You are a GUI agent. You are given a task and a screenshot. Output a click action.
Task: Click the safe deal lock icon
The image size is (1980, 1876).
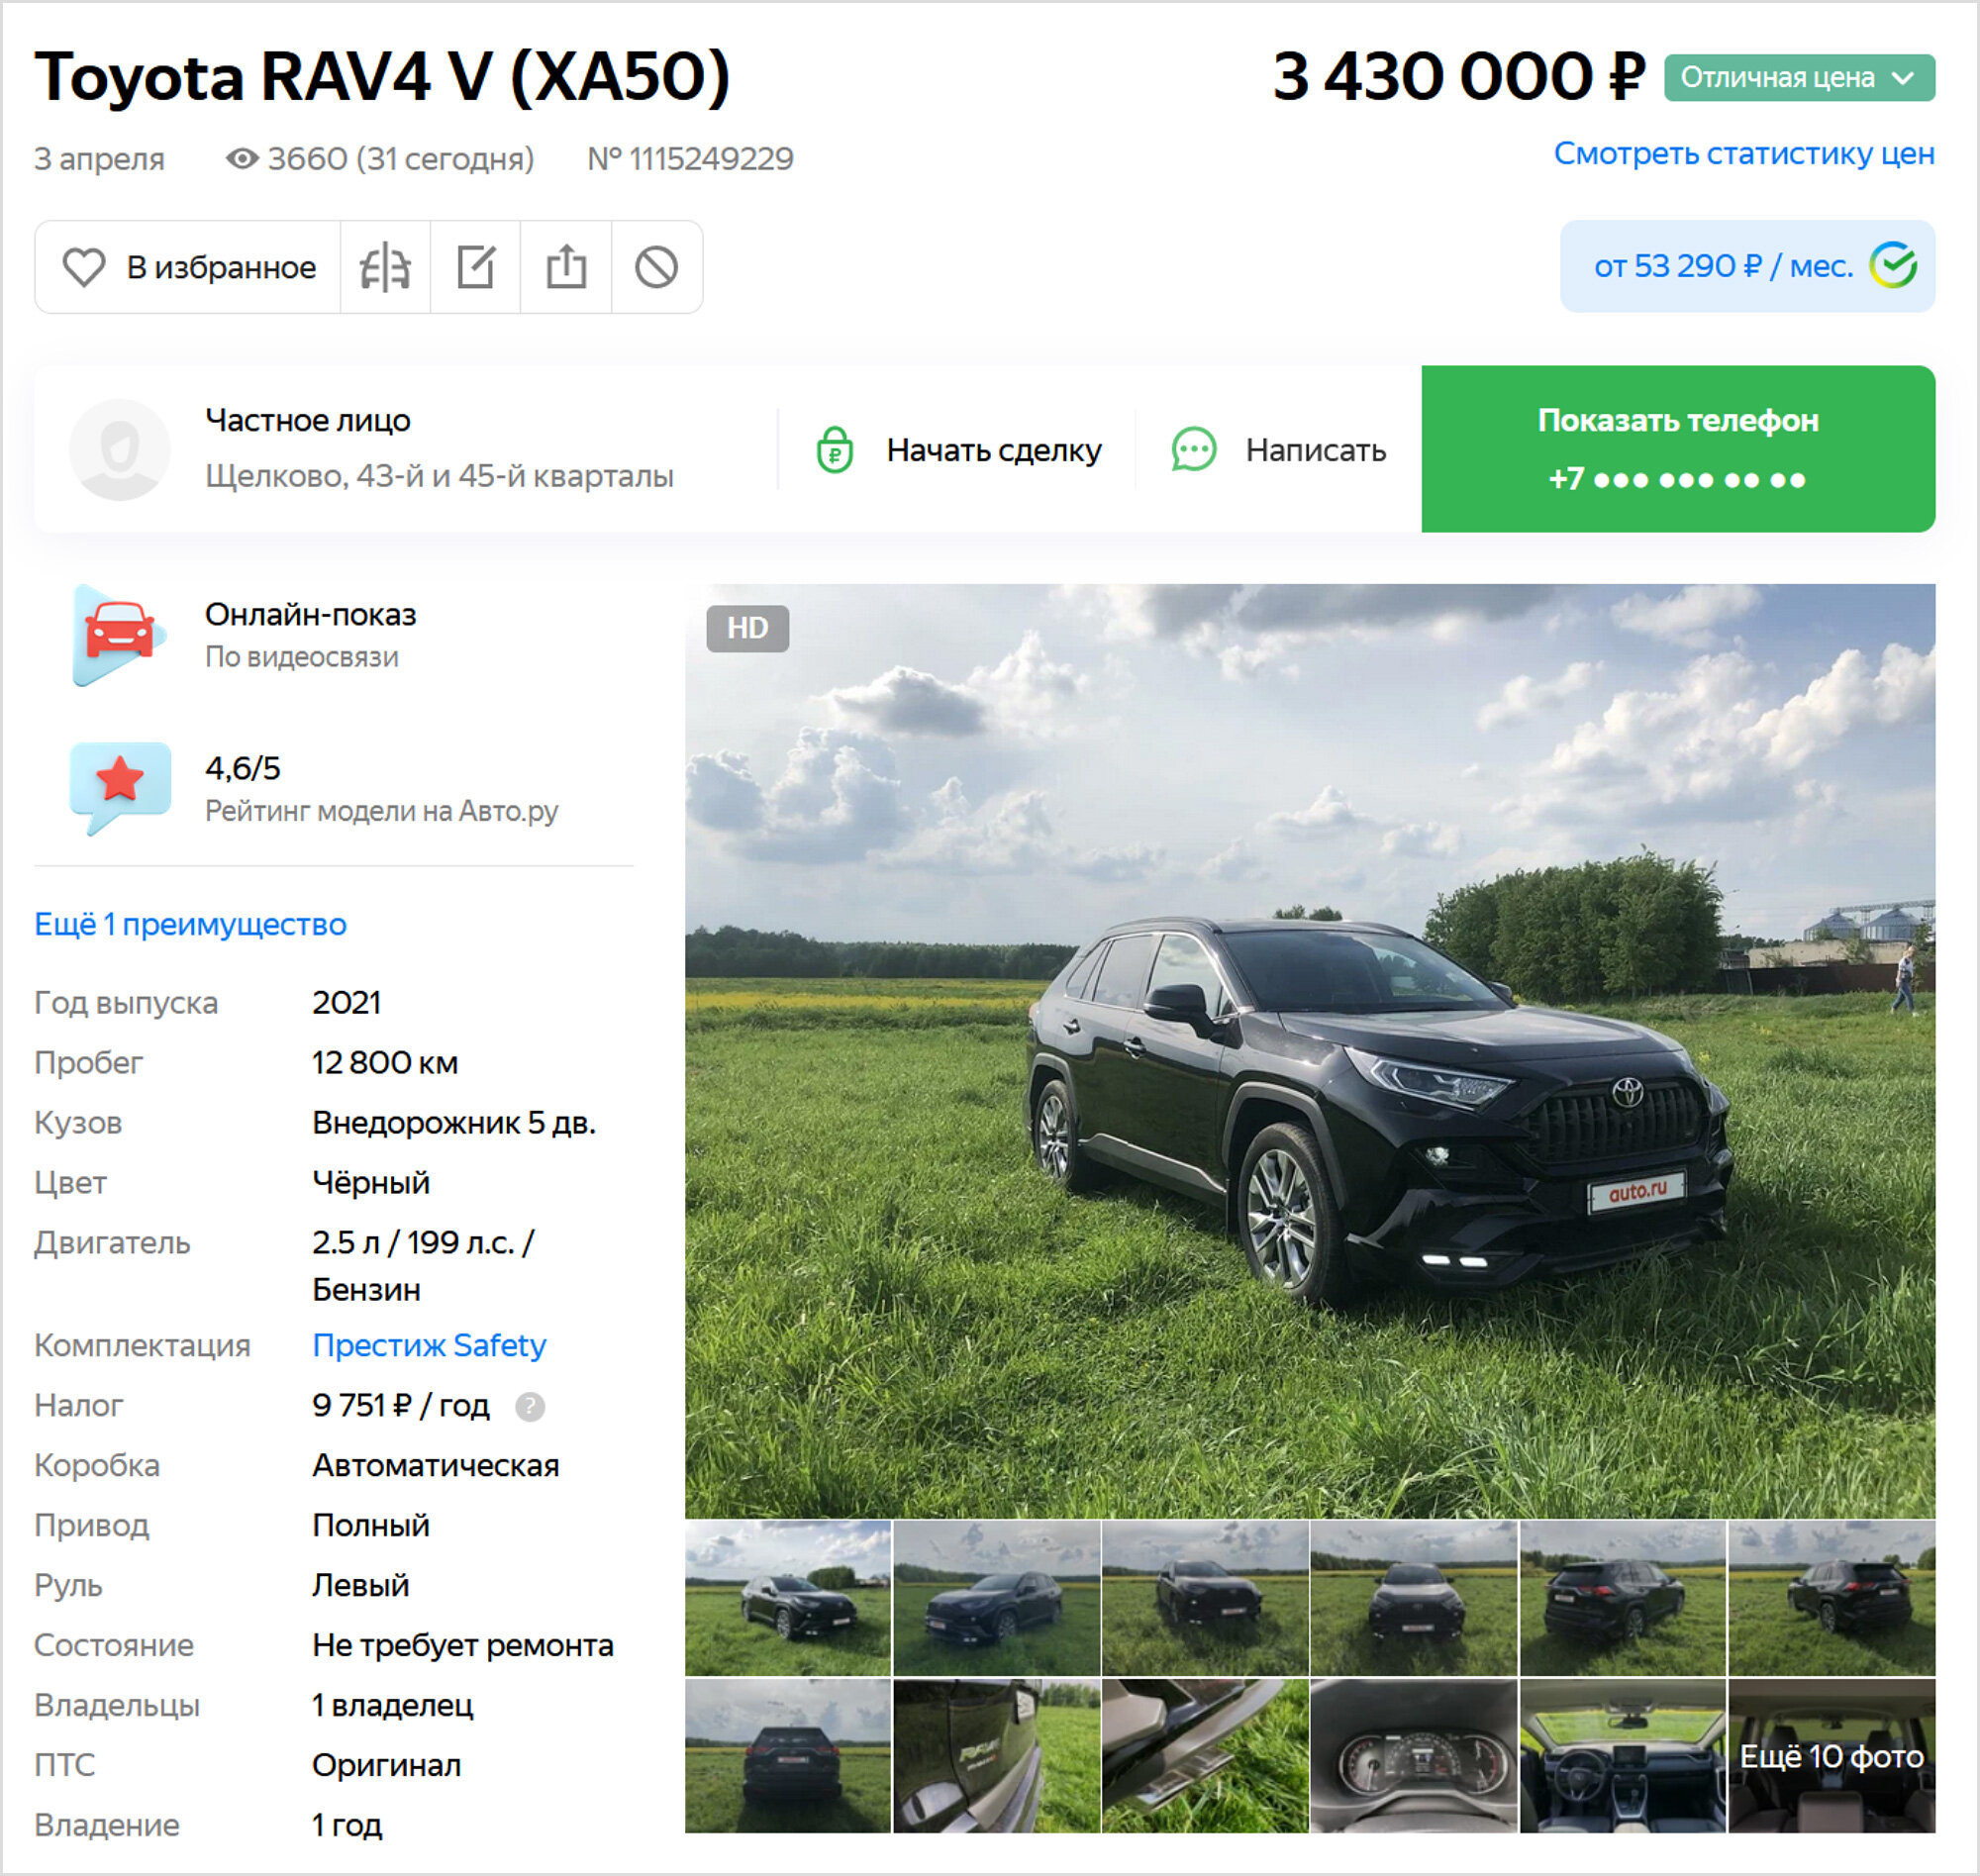click(834, 449)
